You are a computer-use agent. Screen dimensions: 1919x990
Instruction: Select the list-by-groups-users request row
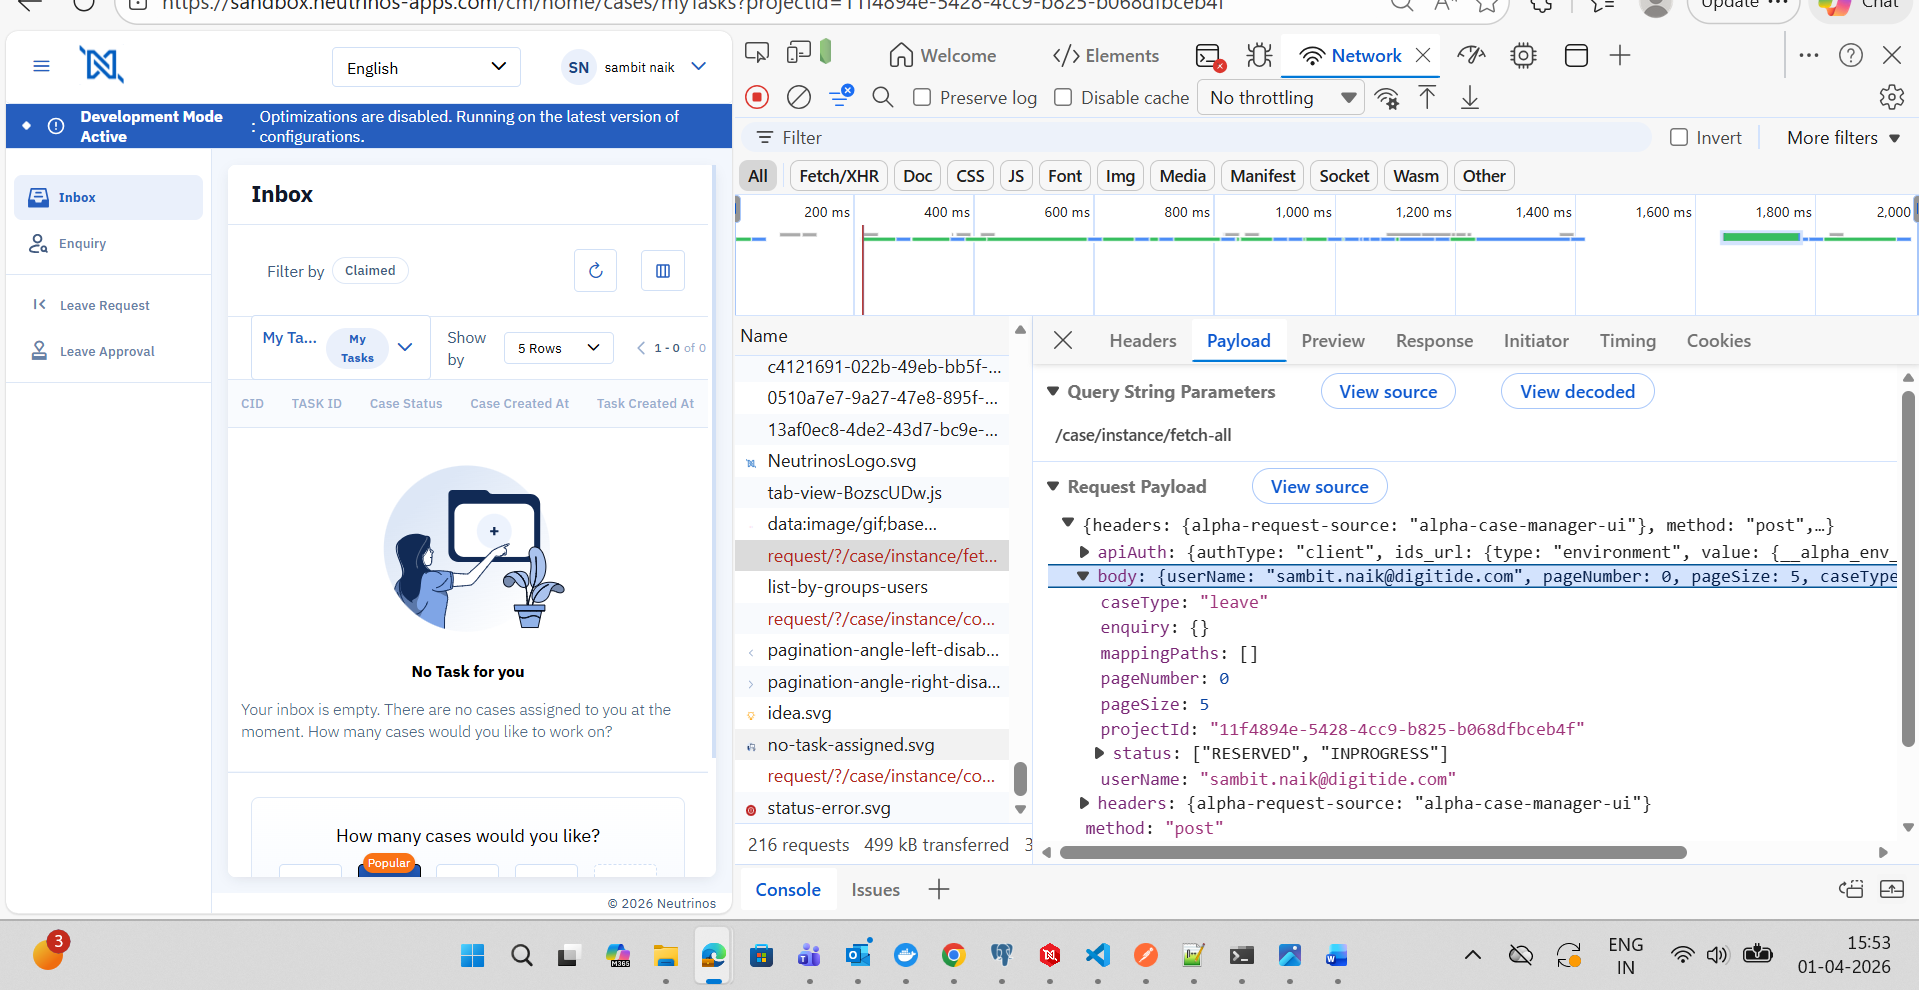tap(872, 587)
